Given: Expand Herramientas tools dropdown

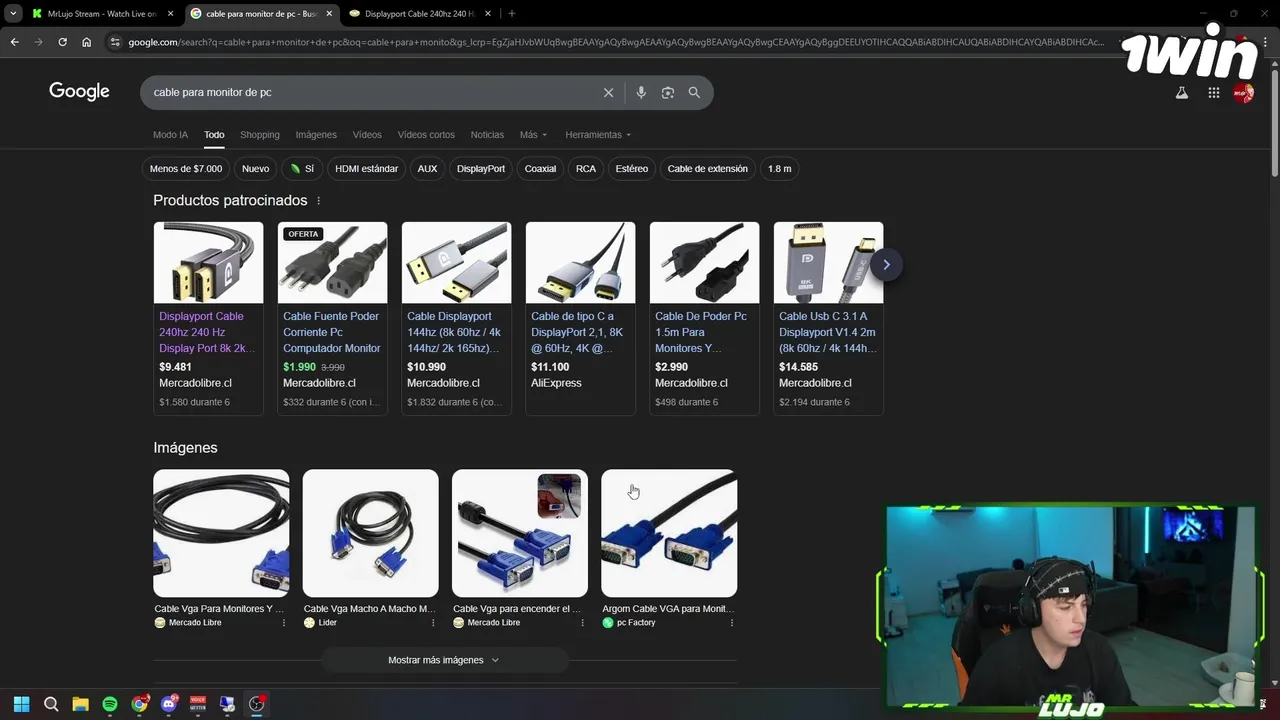Looking at the screenshot, I should (598, 134).
